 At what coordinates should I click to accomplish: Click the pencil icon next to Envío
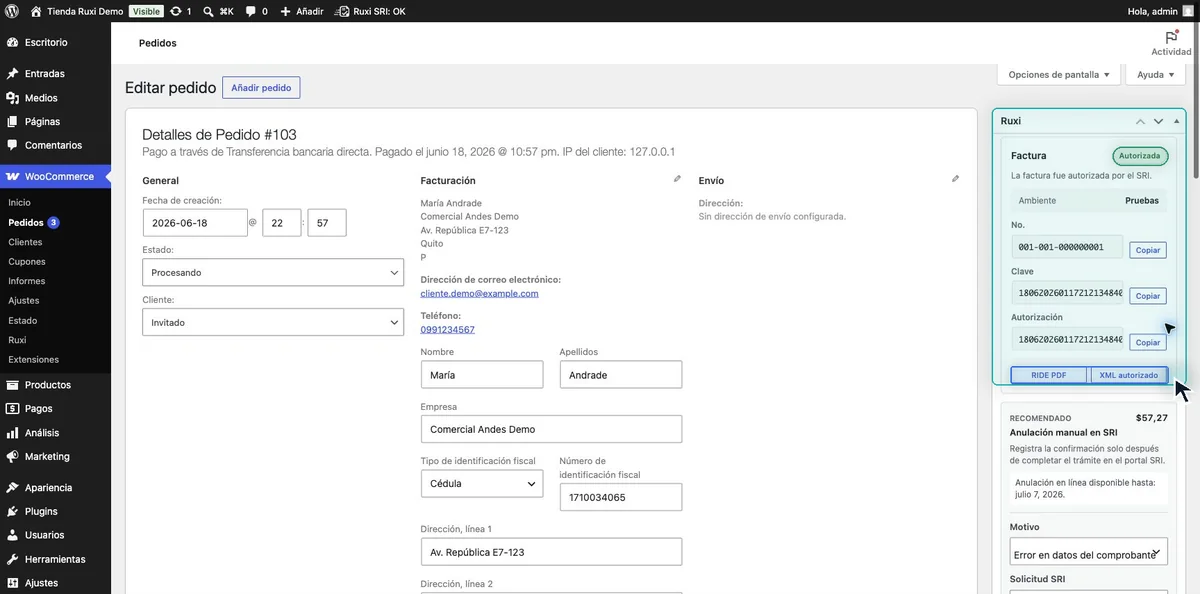coord(955,179)
